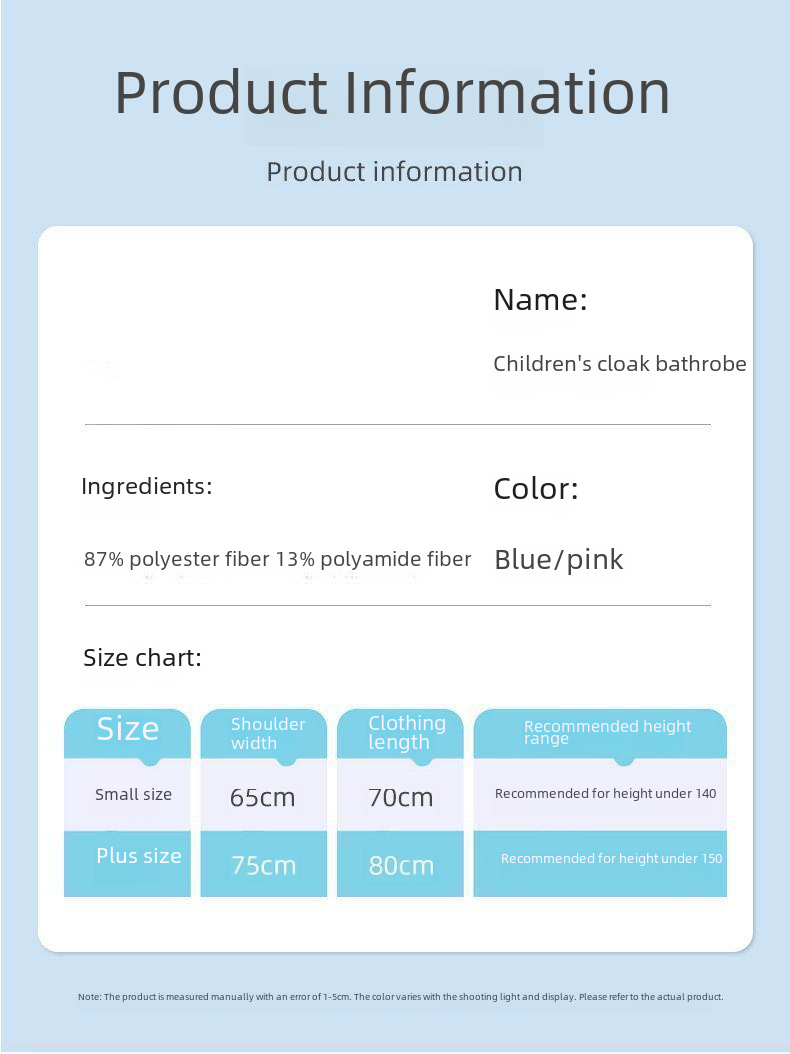Click the large Product Information heading
Image resolution: width=790 pixels, height=1054 pixels.
(x=392, y=93)
